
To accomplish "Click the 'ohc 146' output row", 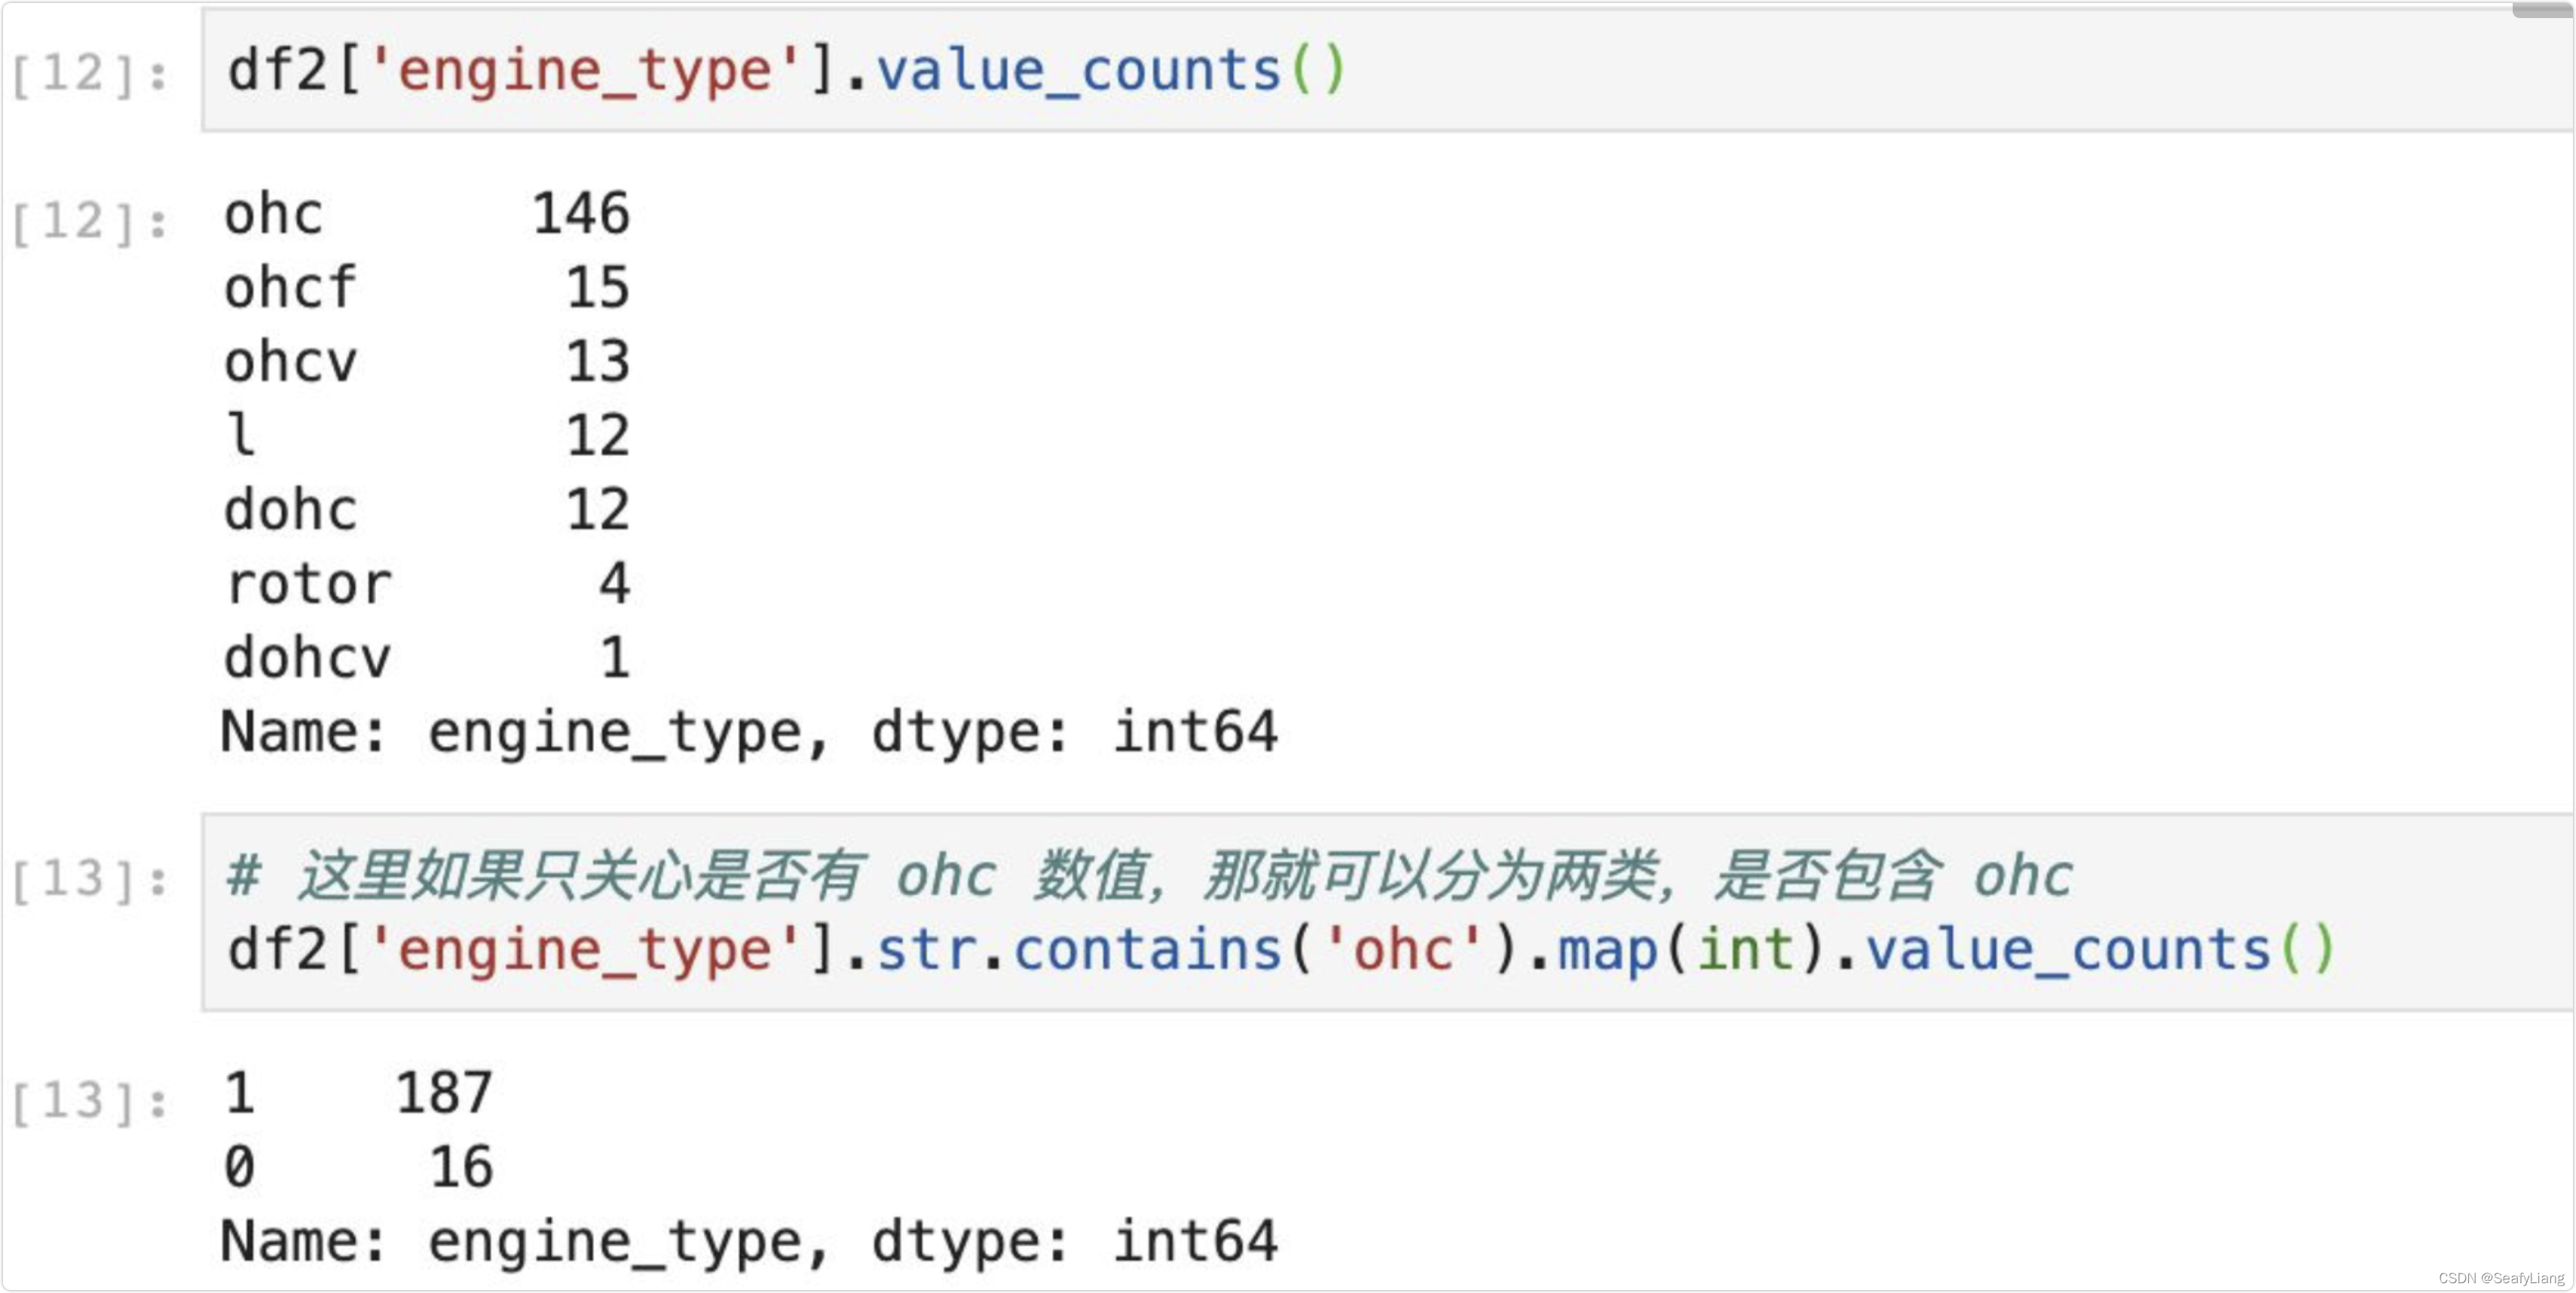I will point(427,214).
